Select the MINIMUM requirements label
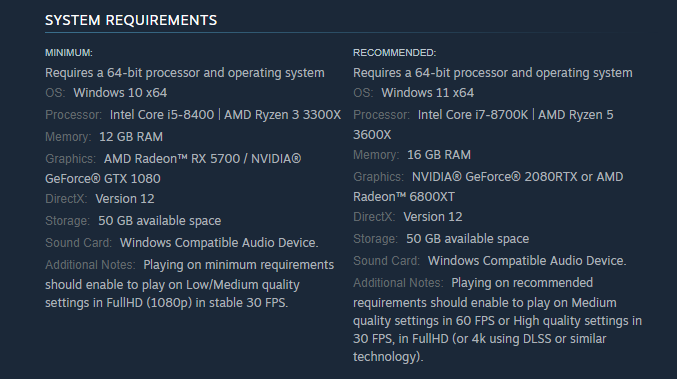Viewport: 677px width, 379px height. (69, 53)
